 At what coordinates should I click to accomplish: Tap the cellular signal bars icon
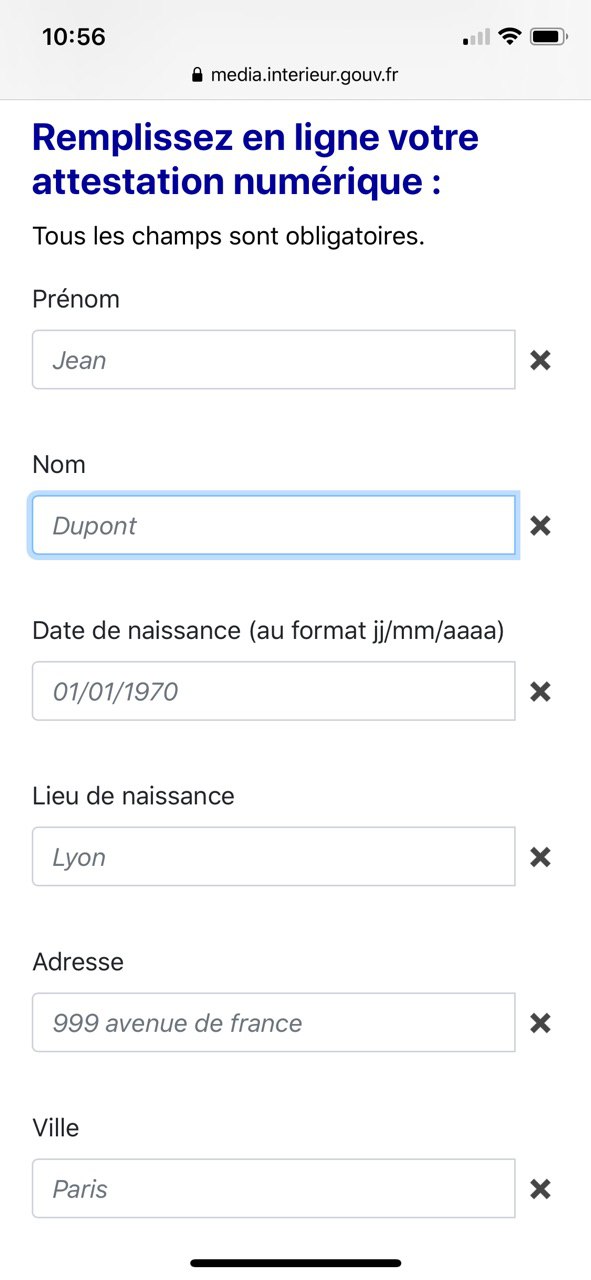coord(476,38)
